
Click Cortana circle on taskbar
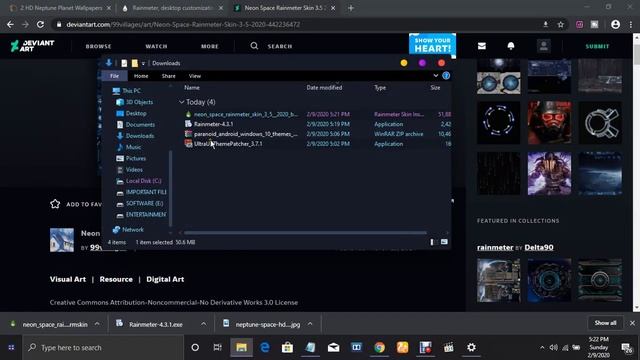[195, 347]
